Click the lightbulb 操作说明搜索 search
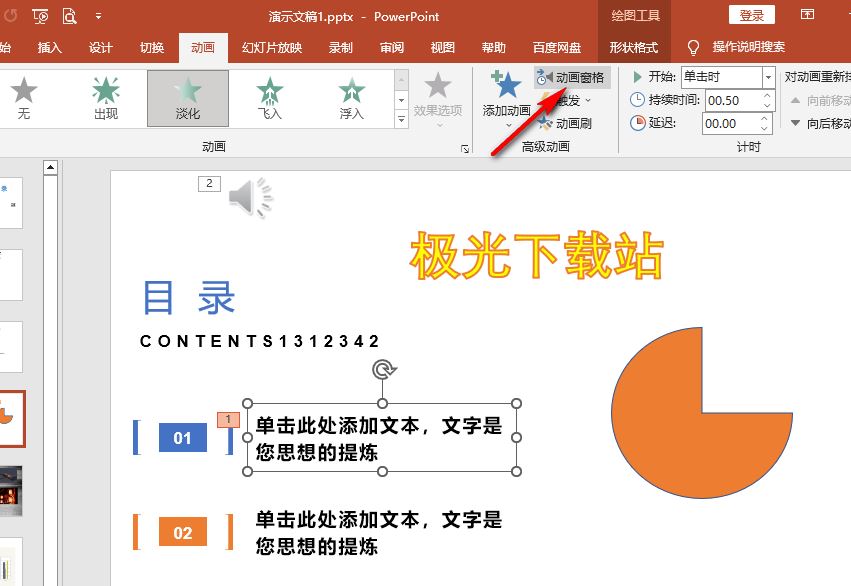This screenshot has height=586, width=851. [x=693, y=47]
